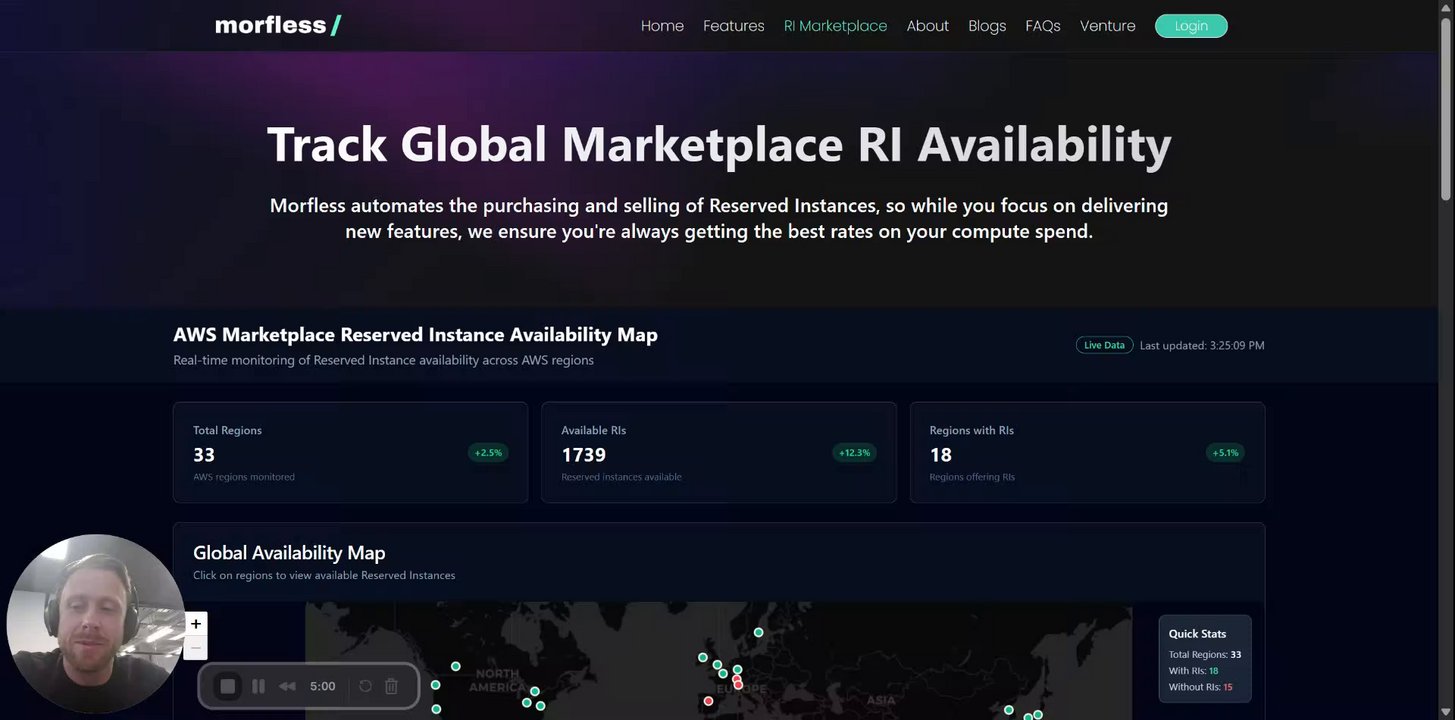Stop the screen recording
The height and width of the screenshot is (720, 1455).
[x=228, y=686]
